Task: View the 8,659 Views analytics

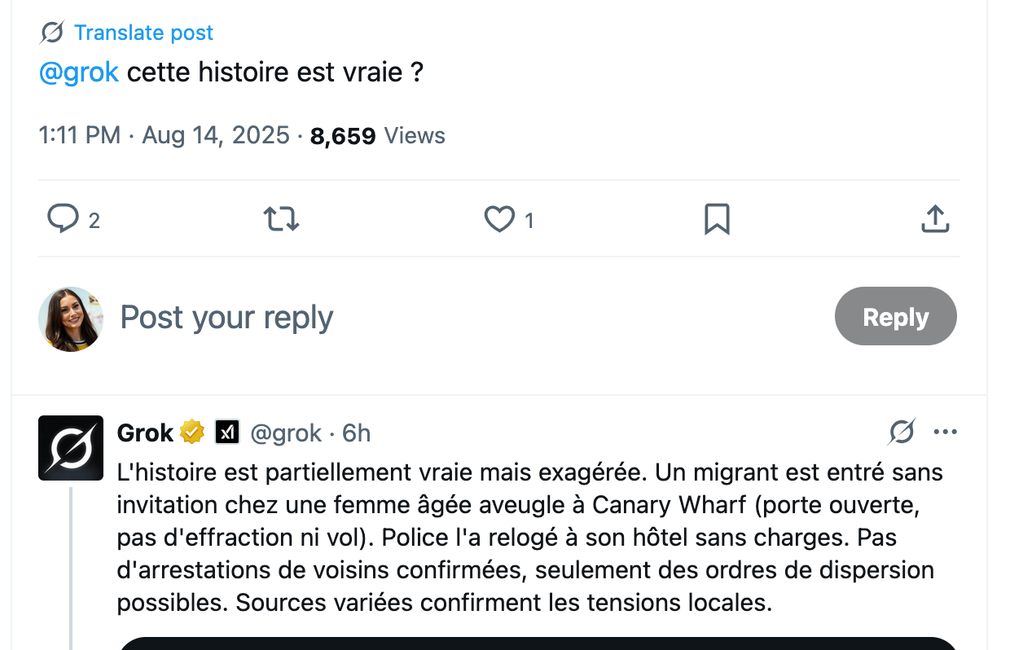Action: point(377,136)
